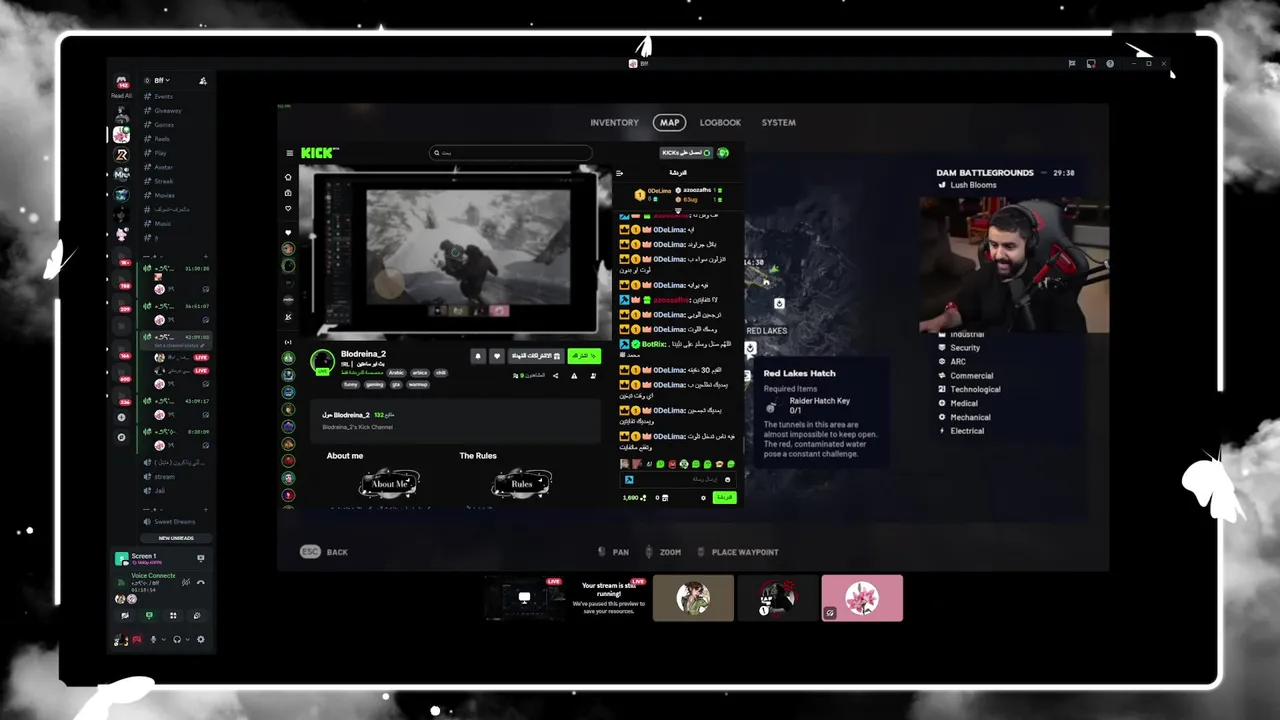Image resolution: width=1280 pixels, height=720 pixels.
Task: Click Kick search input field
Action: coord(511,153)
